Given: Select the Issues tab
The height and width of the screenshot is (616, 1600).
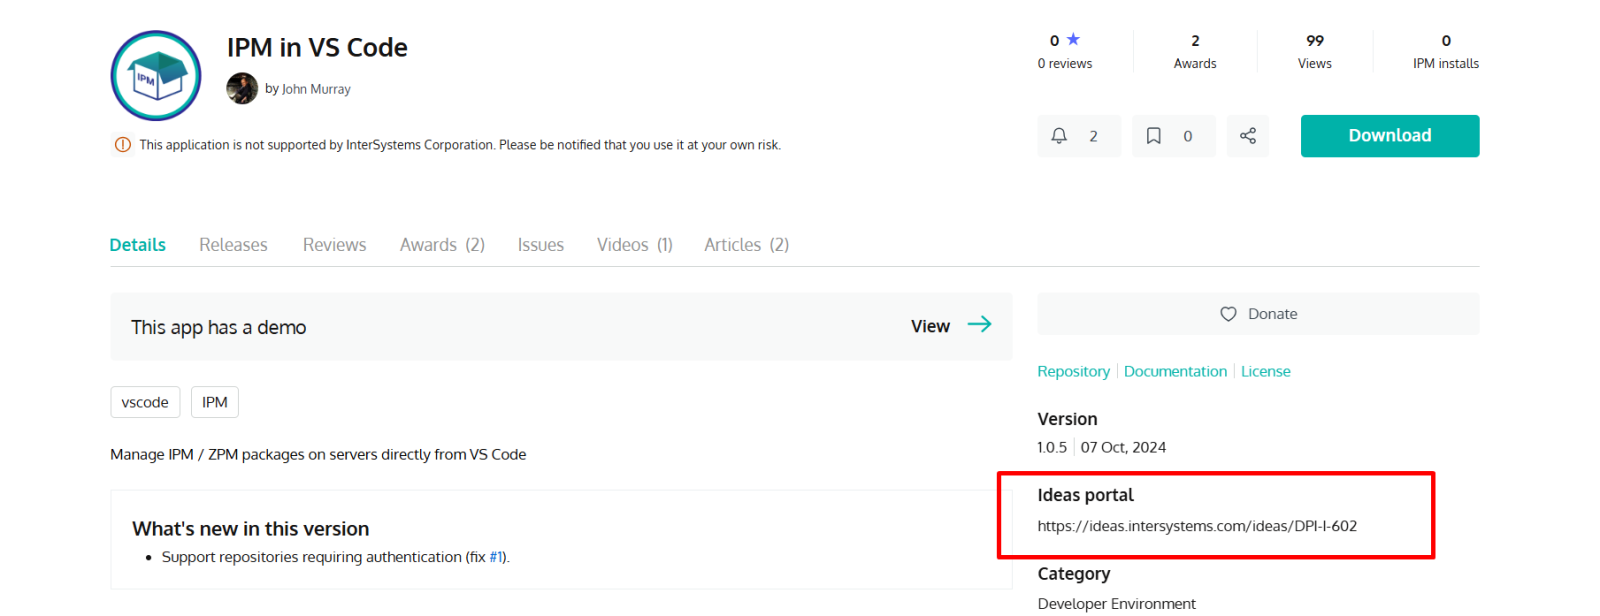Looking at the screenshot, I should [540, 245].
